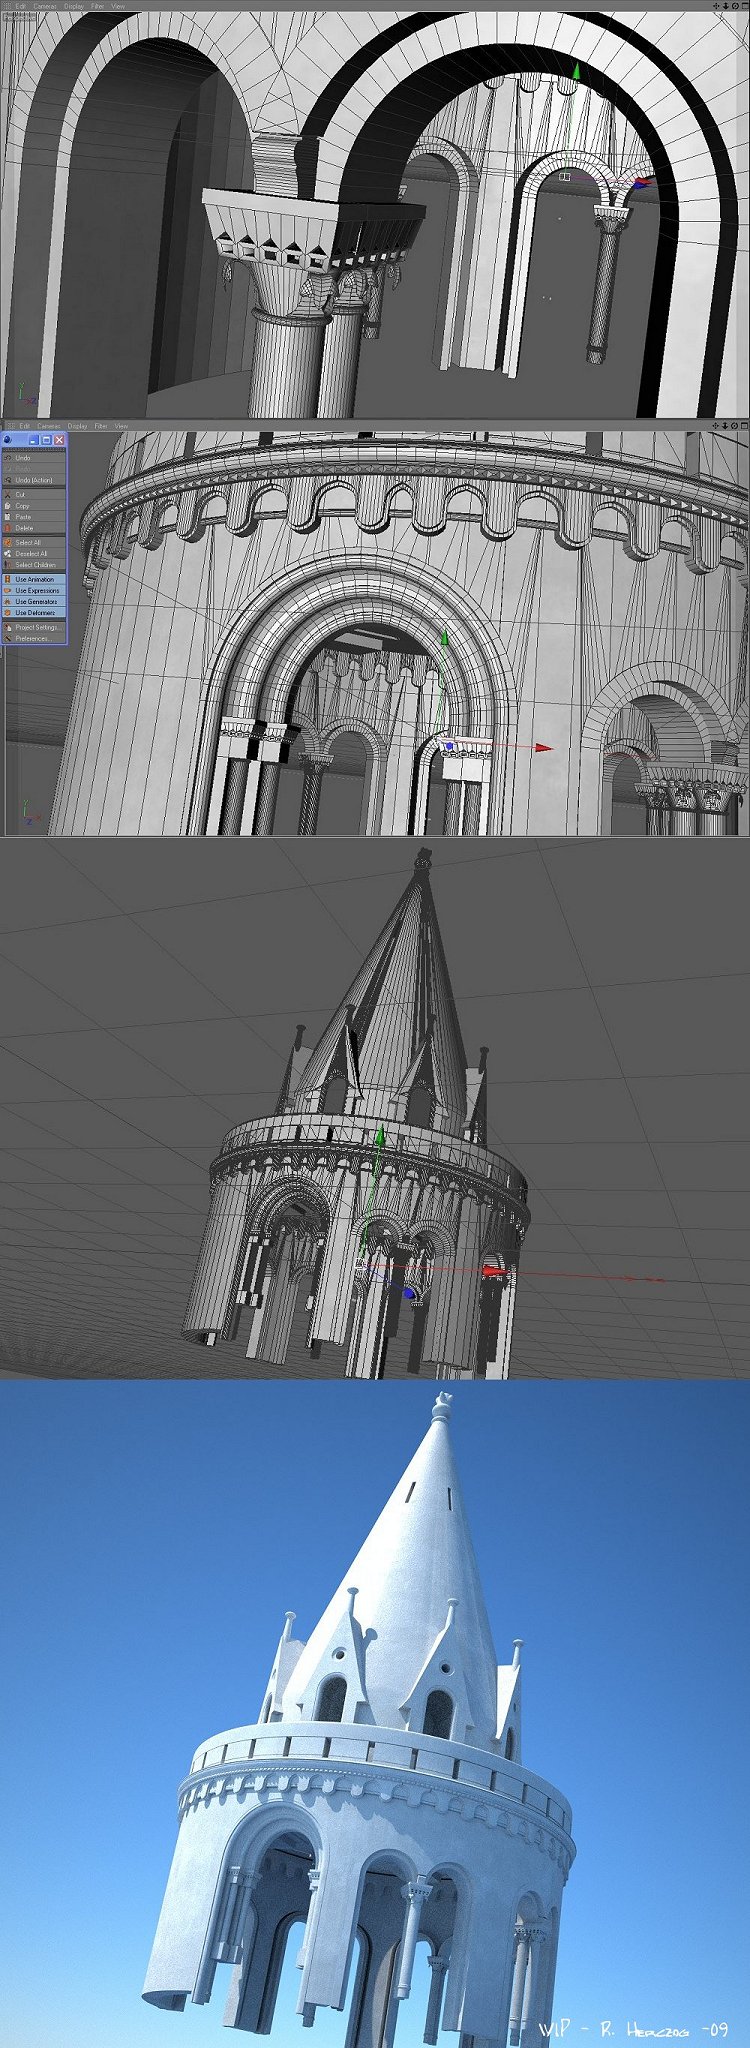The width and height of the screenshot is (750, 2048).
Task: Expand the Display menu in the second viewport
Action: [x=77, y=426]
